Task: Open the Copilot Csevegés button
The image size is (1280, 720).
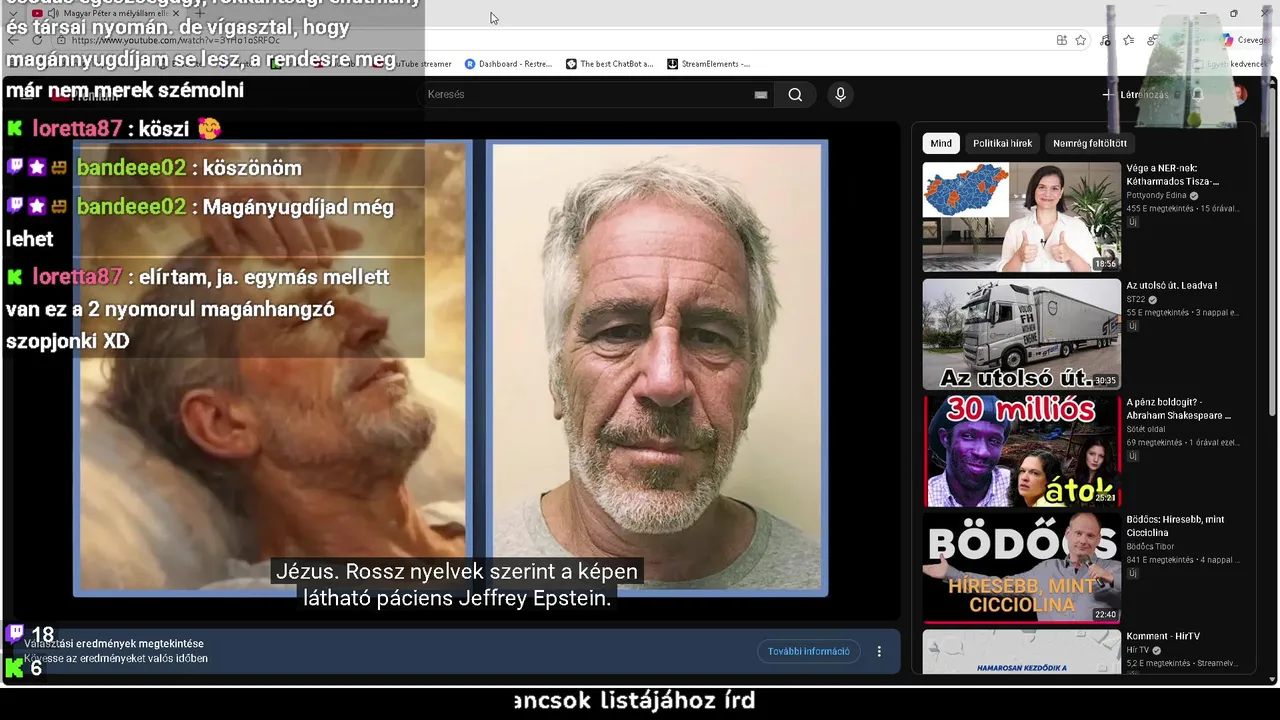Action: 1244,40
